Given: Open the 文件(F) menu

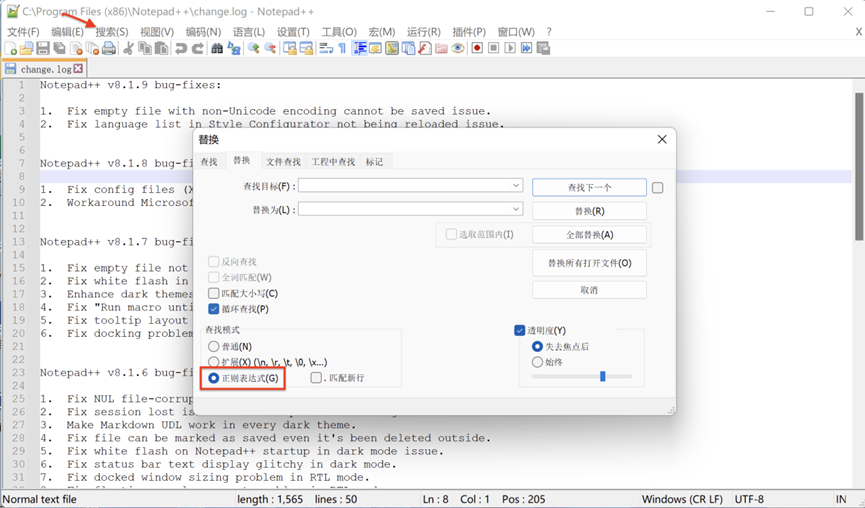Looking at the screenshot, I should click(x=23, y=32).
